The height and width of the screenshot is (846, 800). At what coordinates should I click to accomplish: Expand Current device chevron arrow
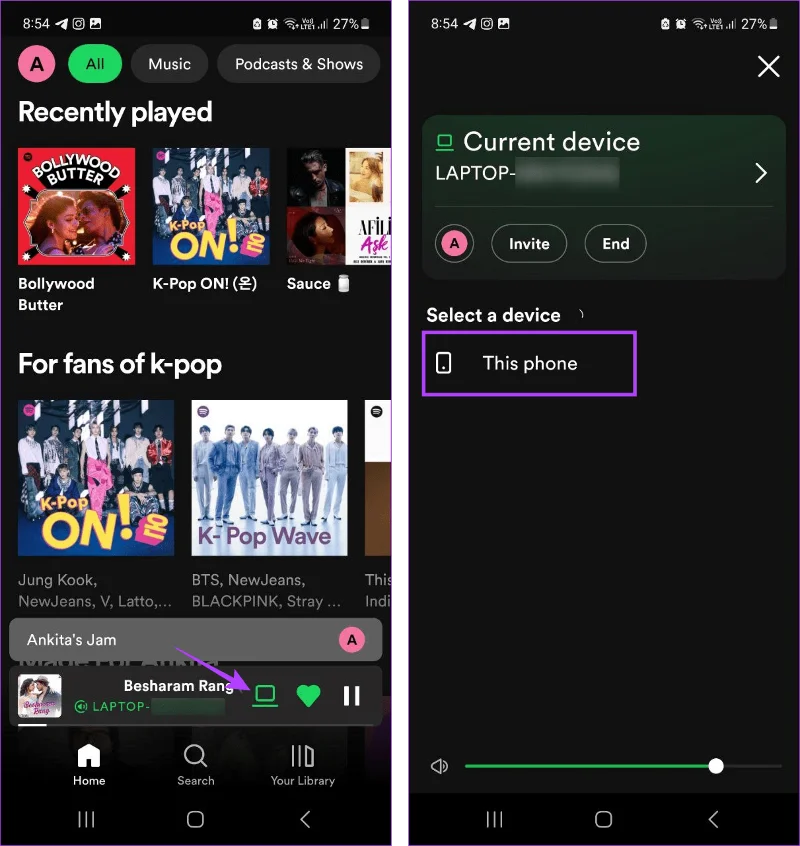tap(761, 173)
